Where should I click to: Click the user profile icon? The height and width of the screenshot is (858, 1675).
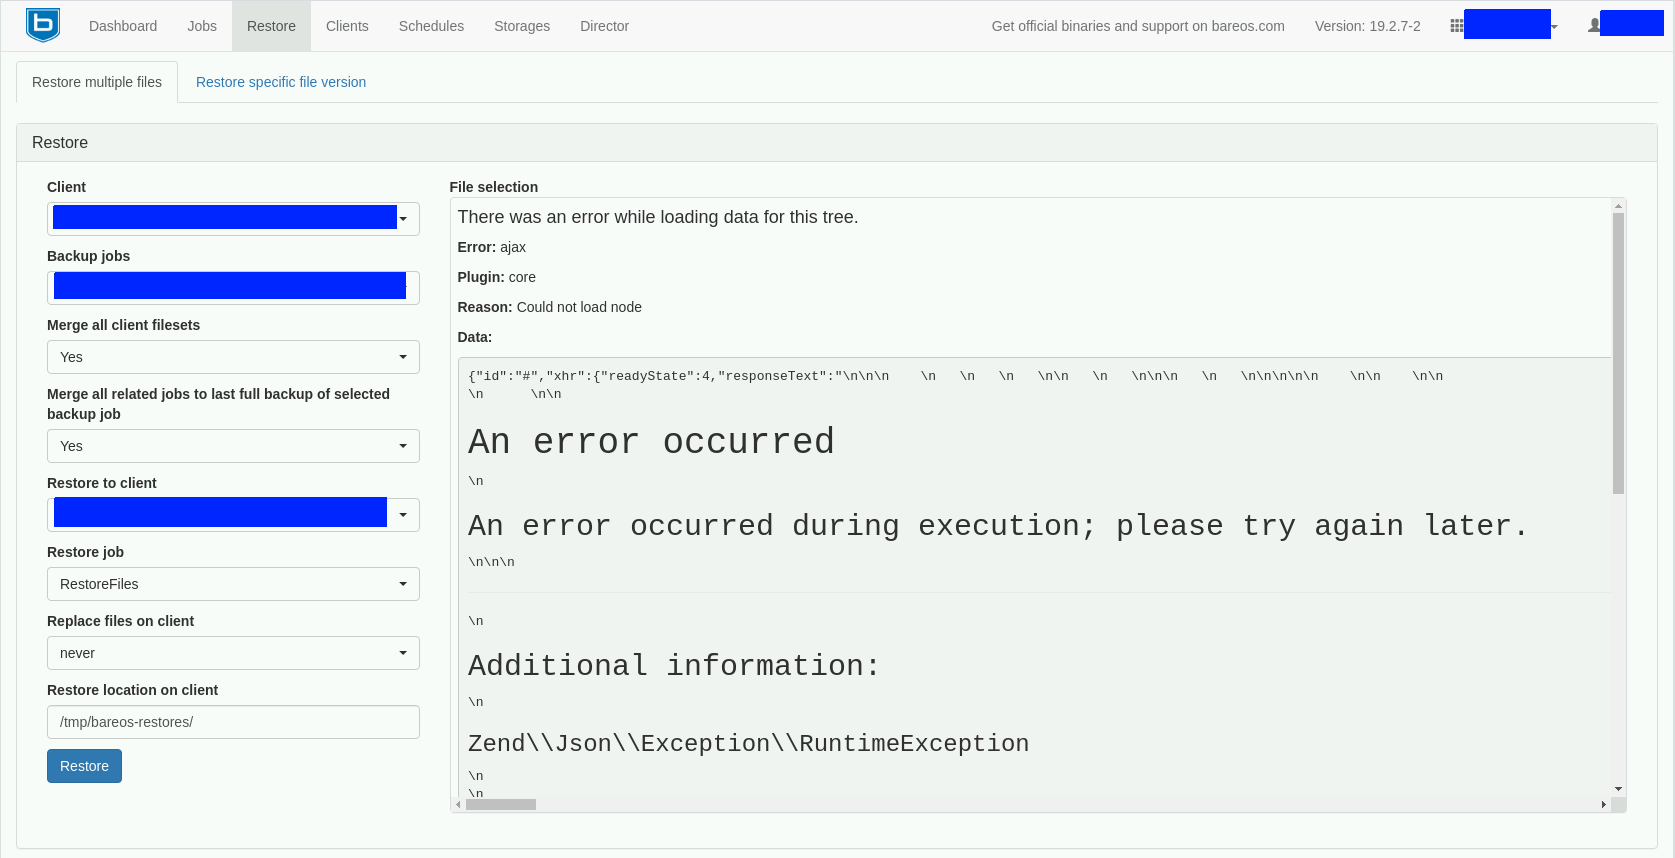point(1594,25)
